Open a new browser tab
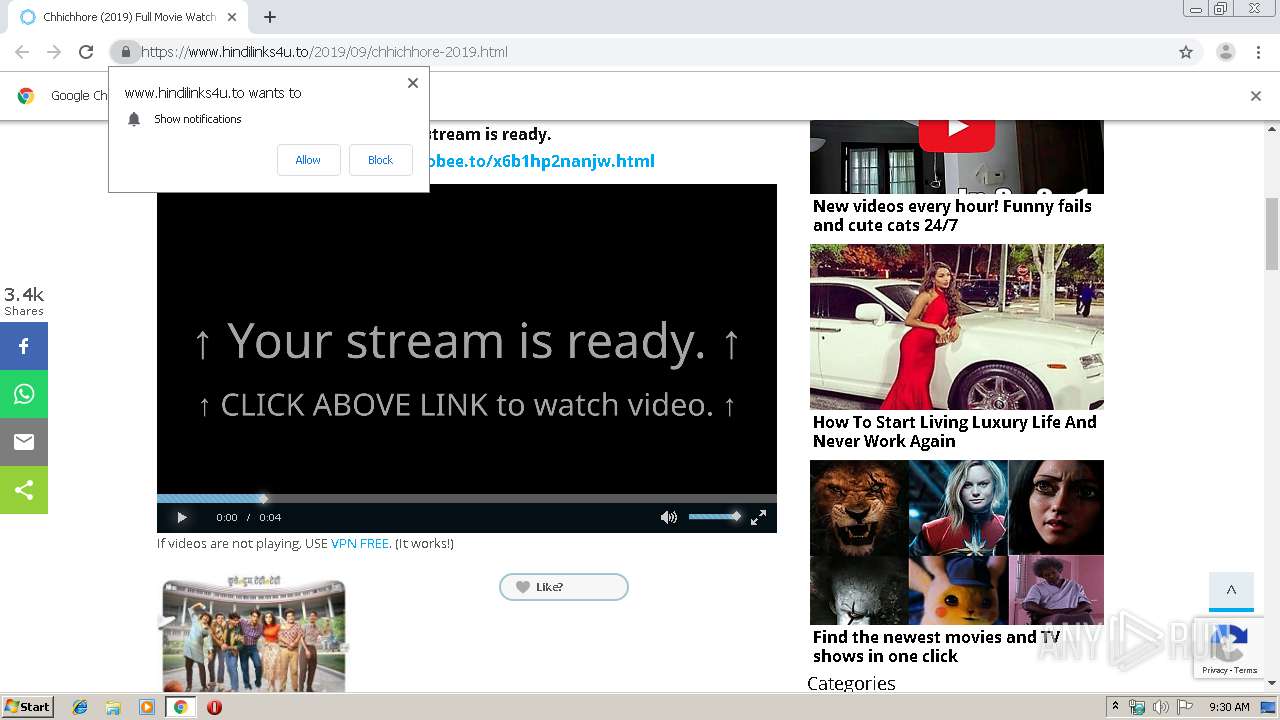The image size is (1280, 720). coord(270,17)
